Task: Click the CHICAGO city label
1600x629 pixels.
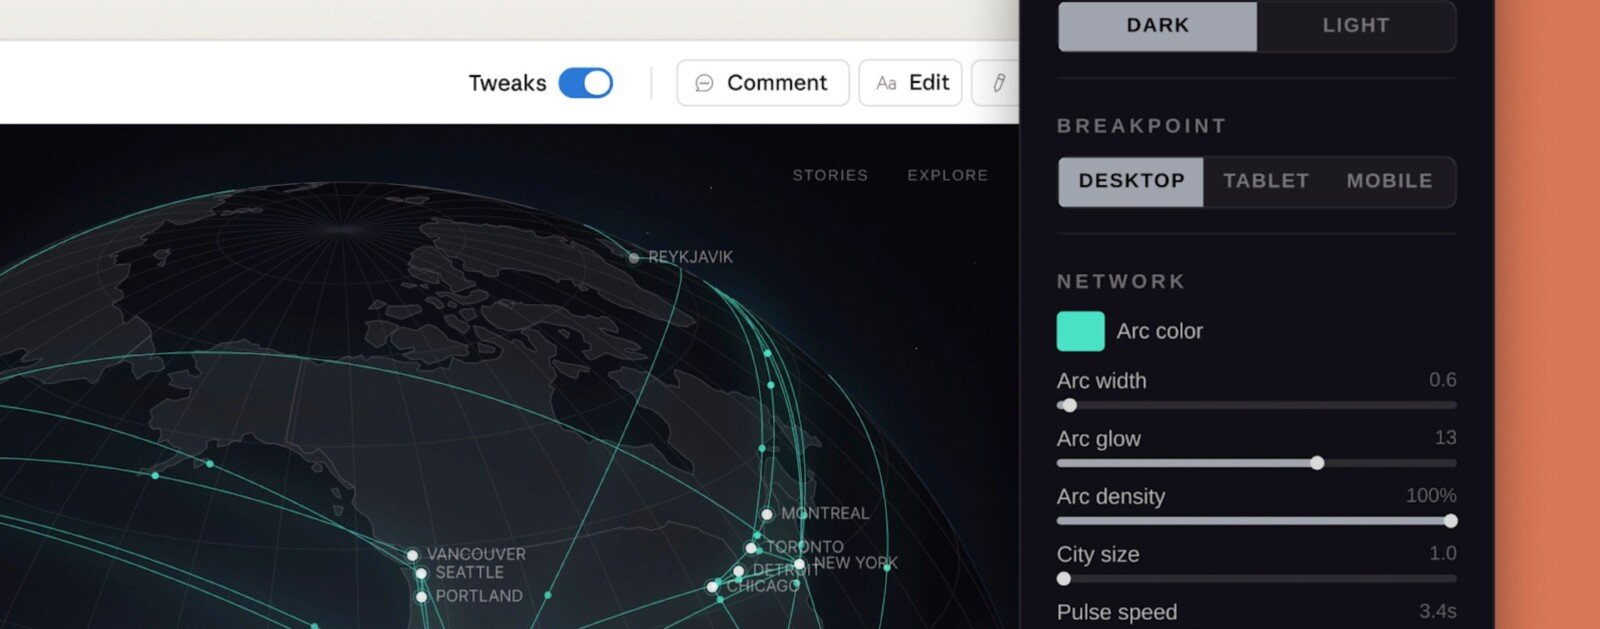Action: [x=763, y=586]
